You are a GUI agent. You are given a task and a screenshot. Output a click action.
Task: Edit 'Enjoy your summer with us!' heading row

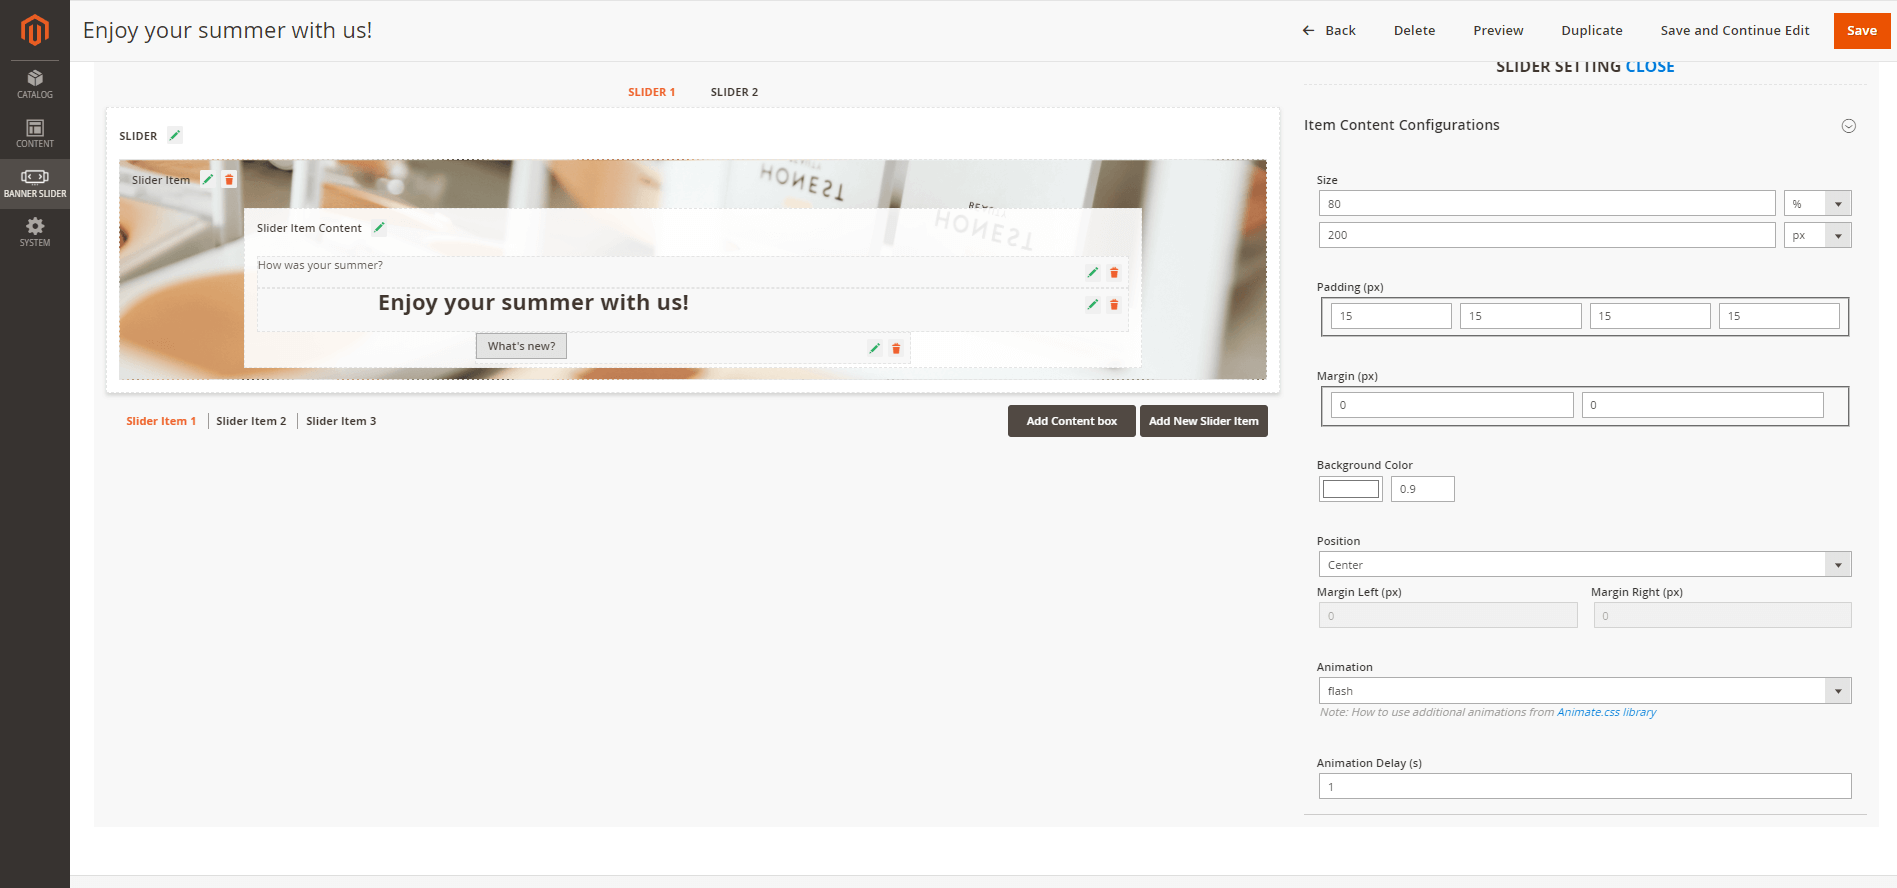click(1093, 304)
